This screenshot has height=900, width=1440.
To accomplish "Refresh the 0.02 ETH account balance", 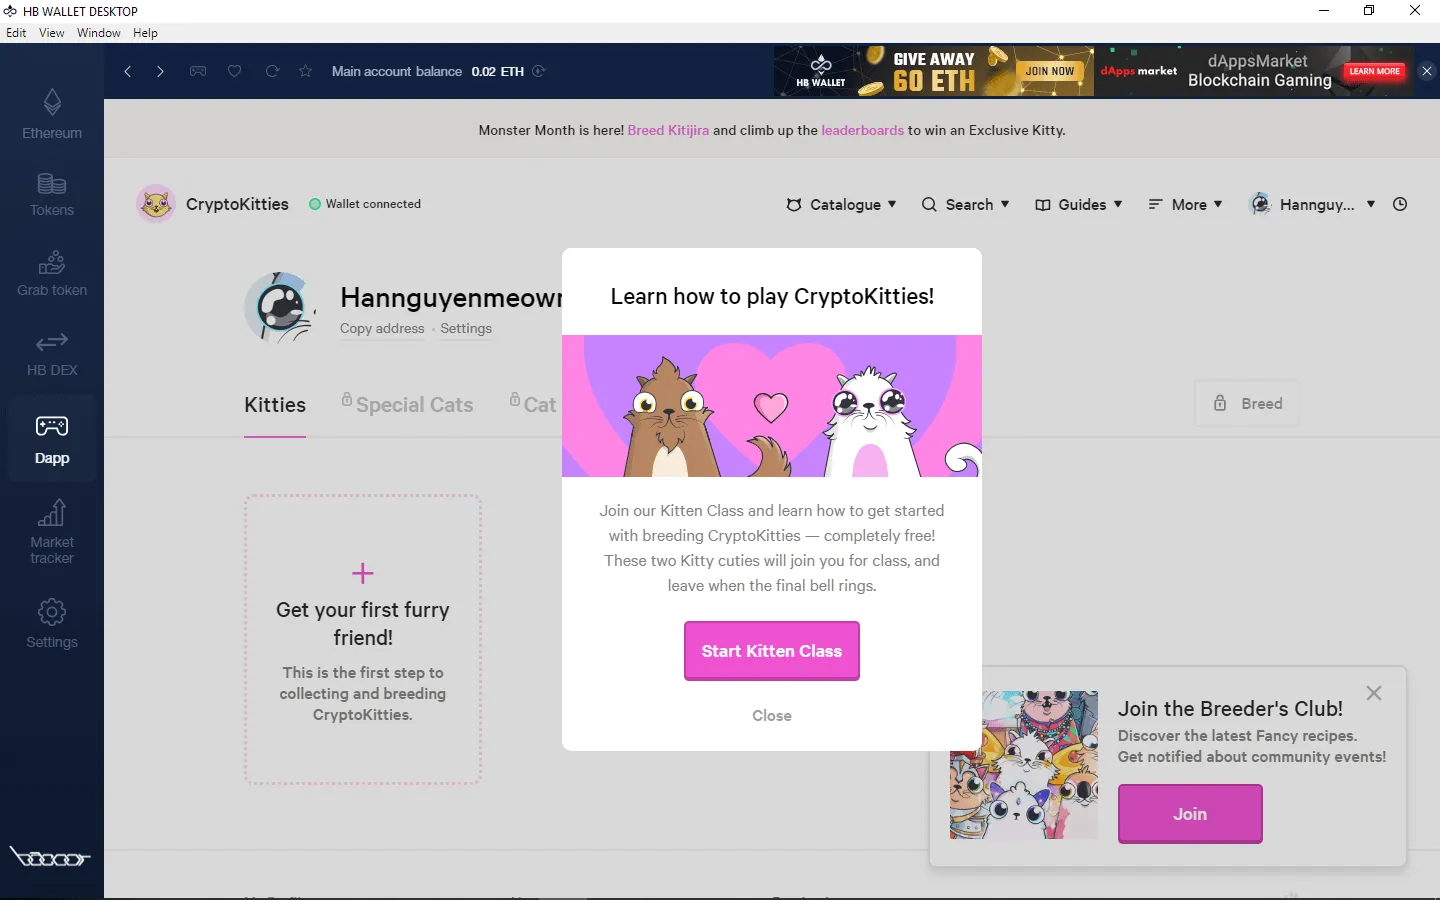I will (538, 71).
